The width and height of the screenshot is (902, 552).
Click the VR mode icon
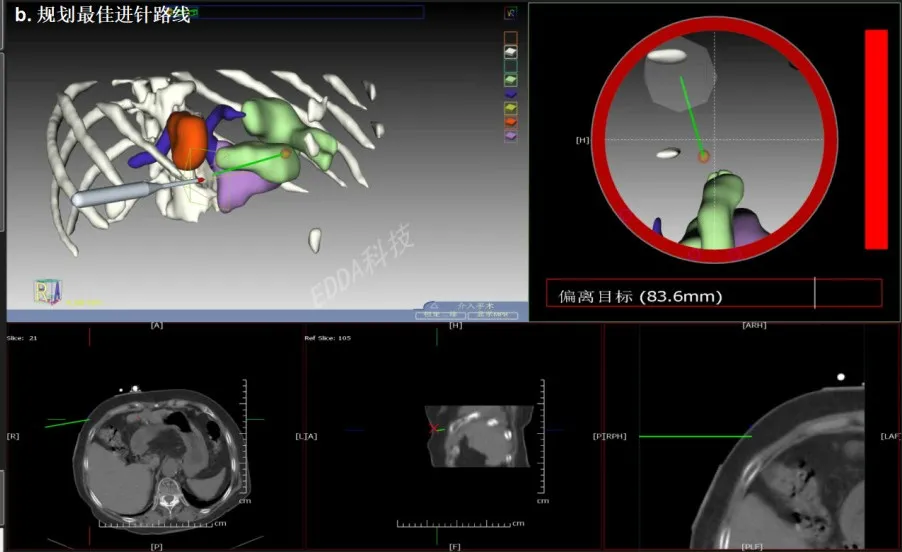point(510,13)
